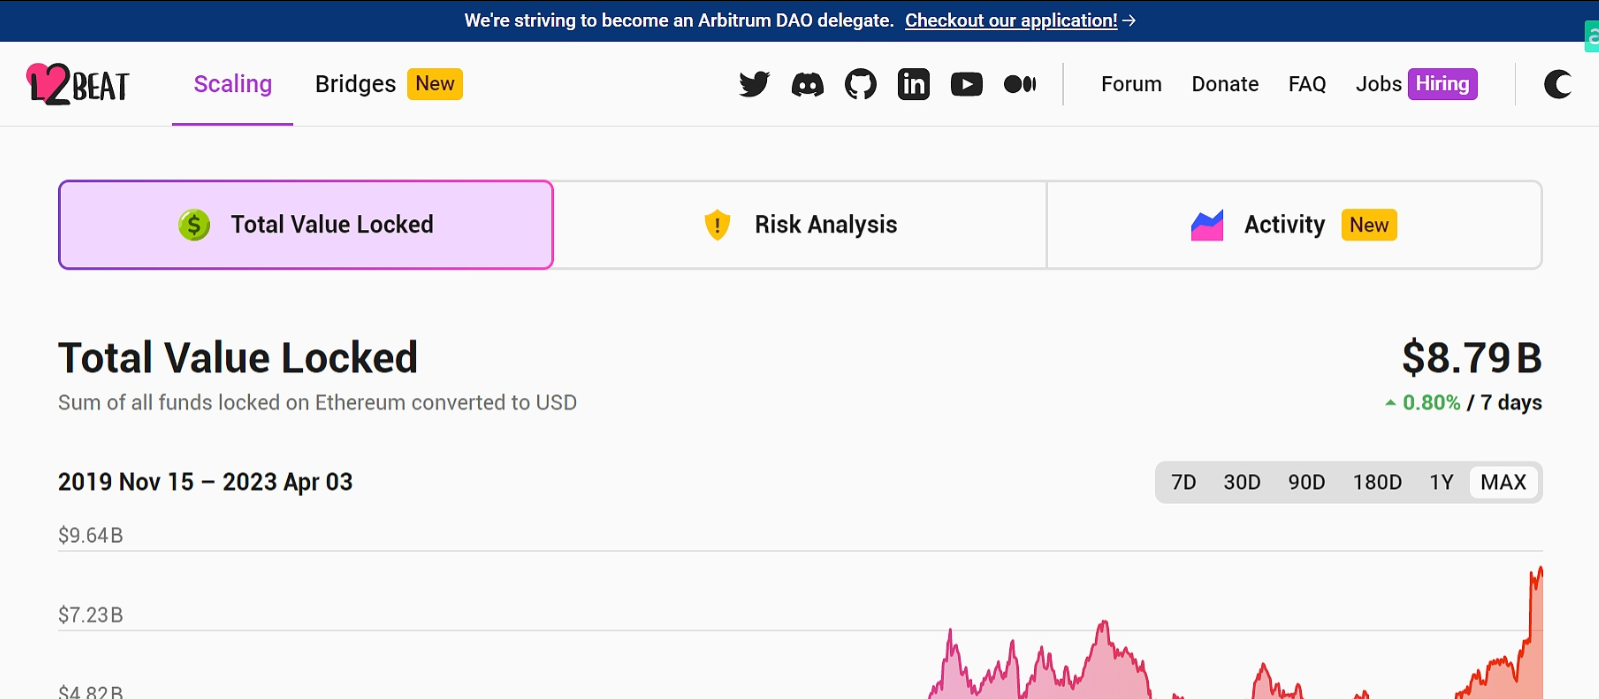The width and height of the screenshot is (1599, 699).
Task: Toggle dark mode with moon icon
Action: pos(1557,84)
